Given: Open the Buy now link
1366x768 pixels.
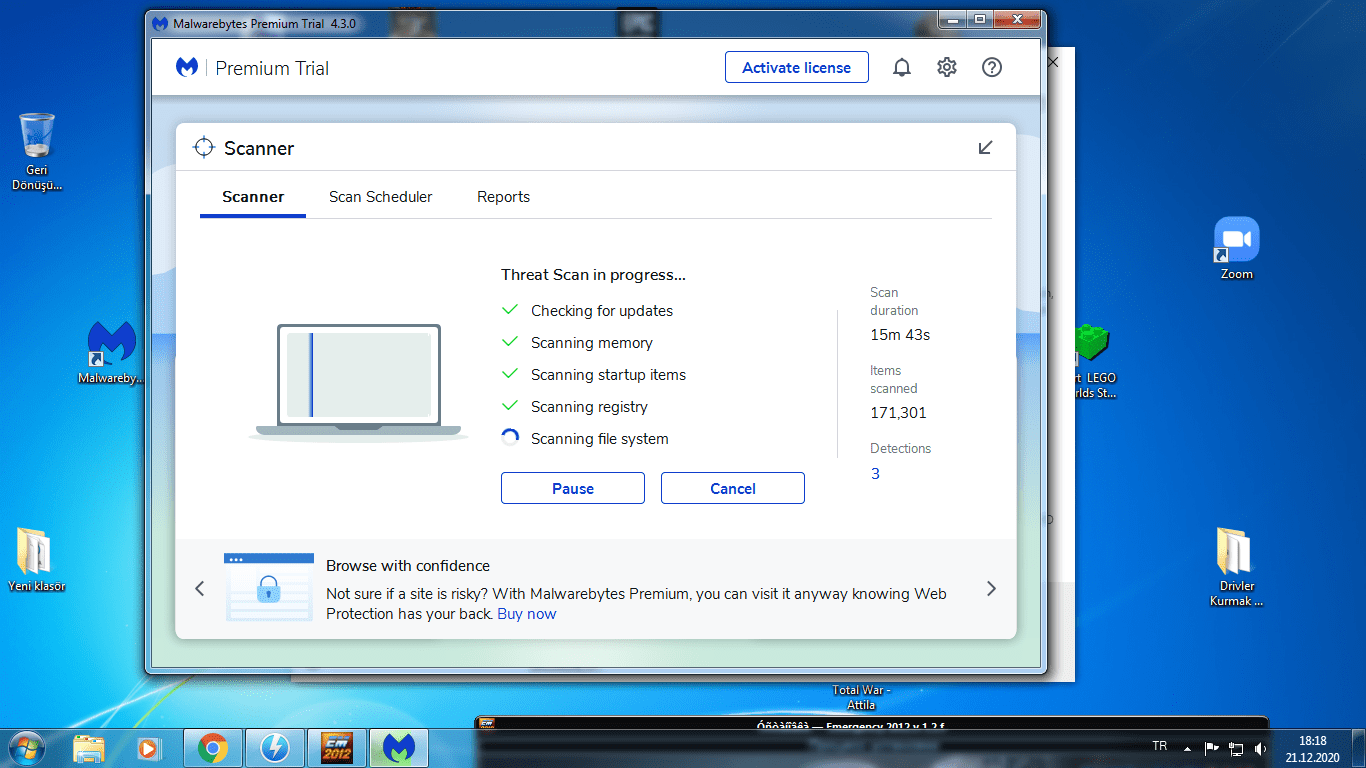Looking at the screenshot, I should (527, 614).
